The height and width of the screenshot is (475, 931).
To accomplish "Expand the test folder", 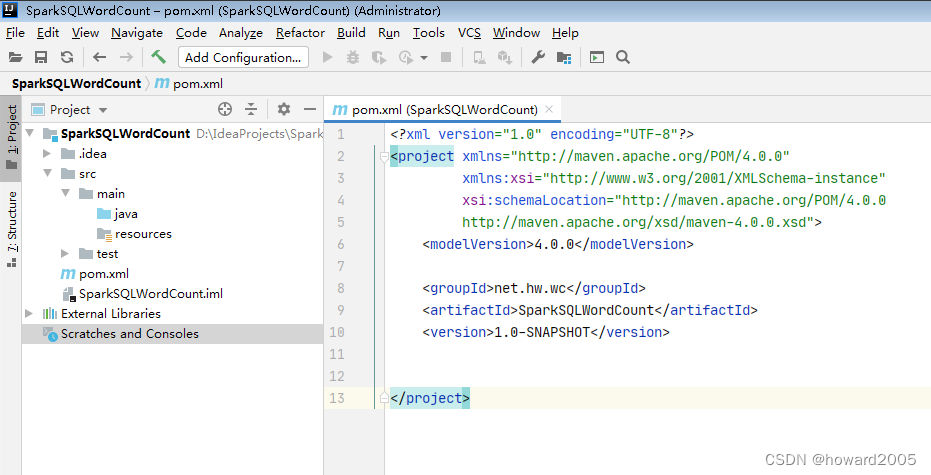I will point(65,254).
